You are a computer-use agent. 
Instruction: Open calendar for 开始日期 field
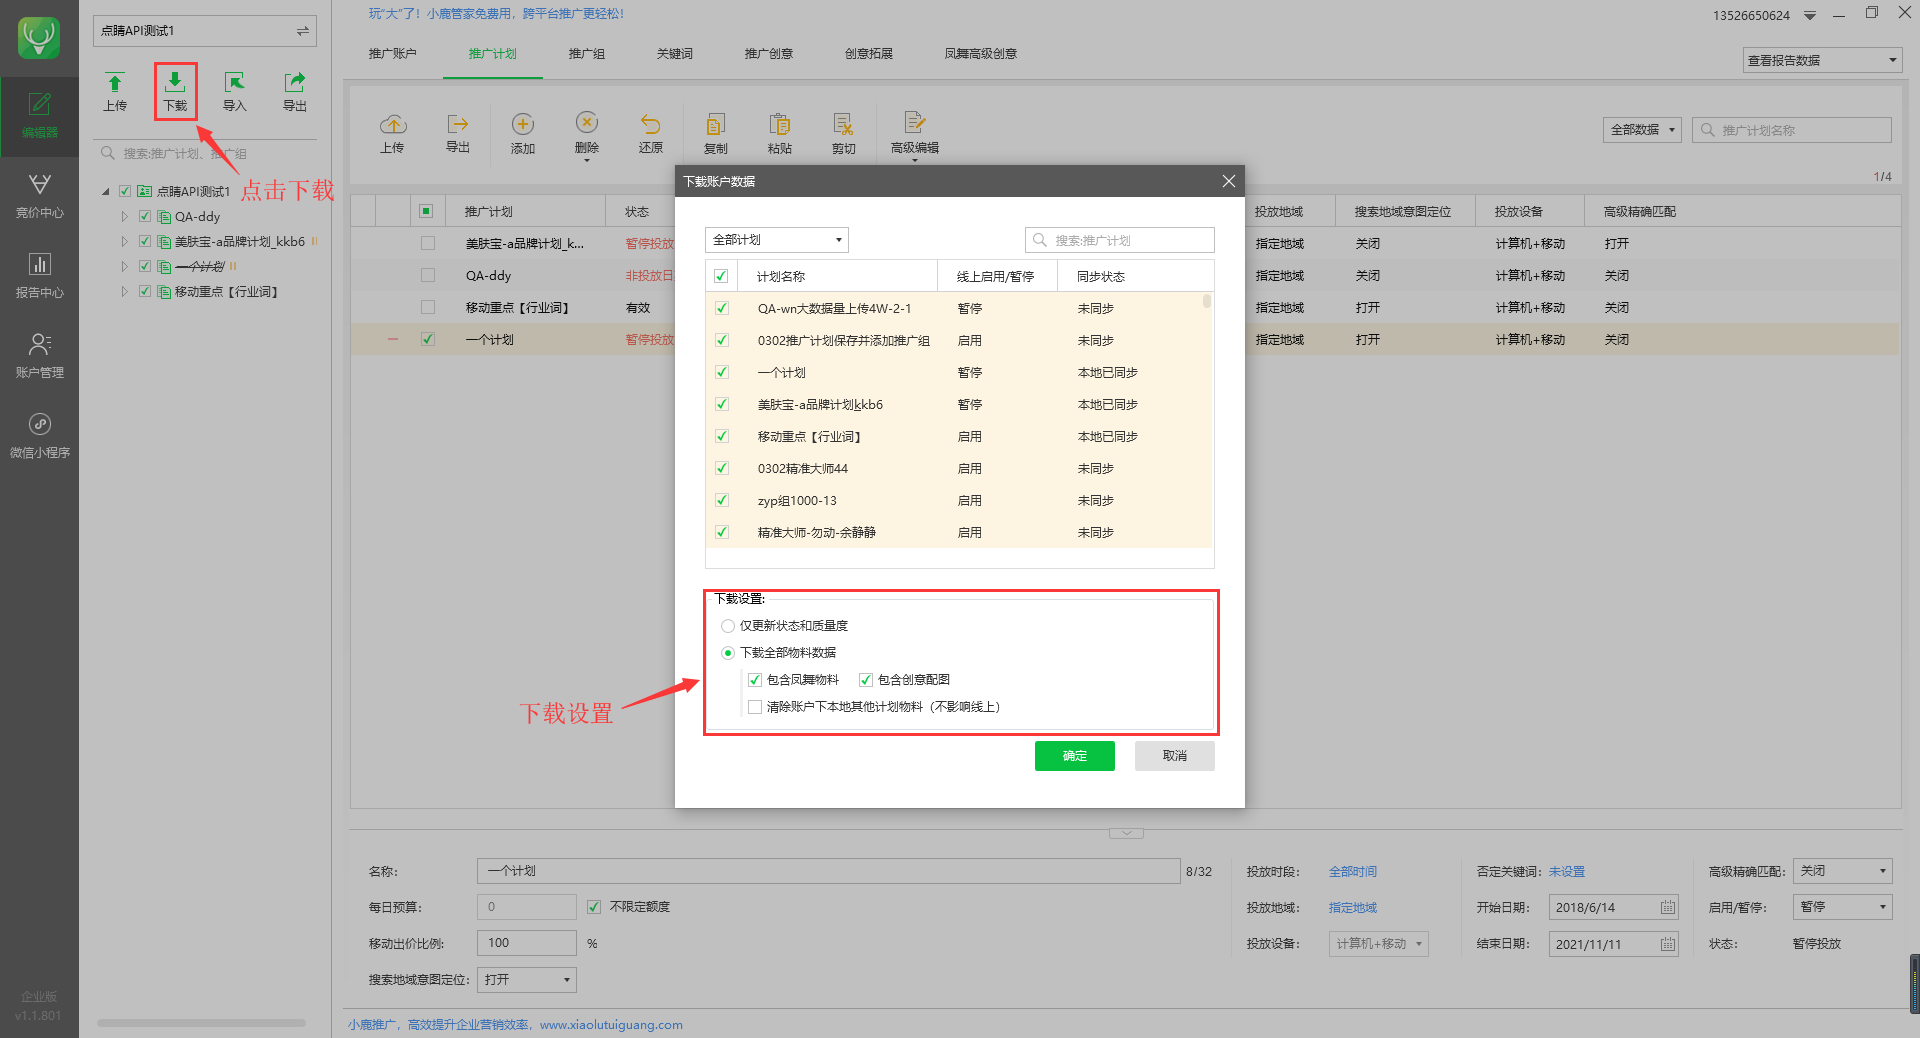pyautogui.click(x=1668, y=908)
